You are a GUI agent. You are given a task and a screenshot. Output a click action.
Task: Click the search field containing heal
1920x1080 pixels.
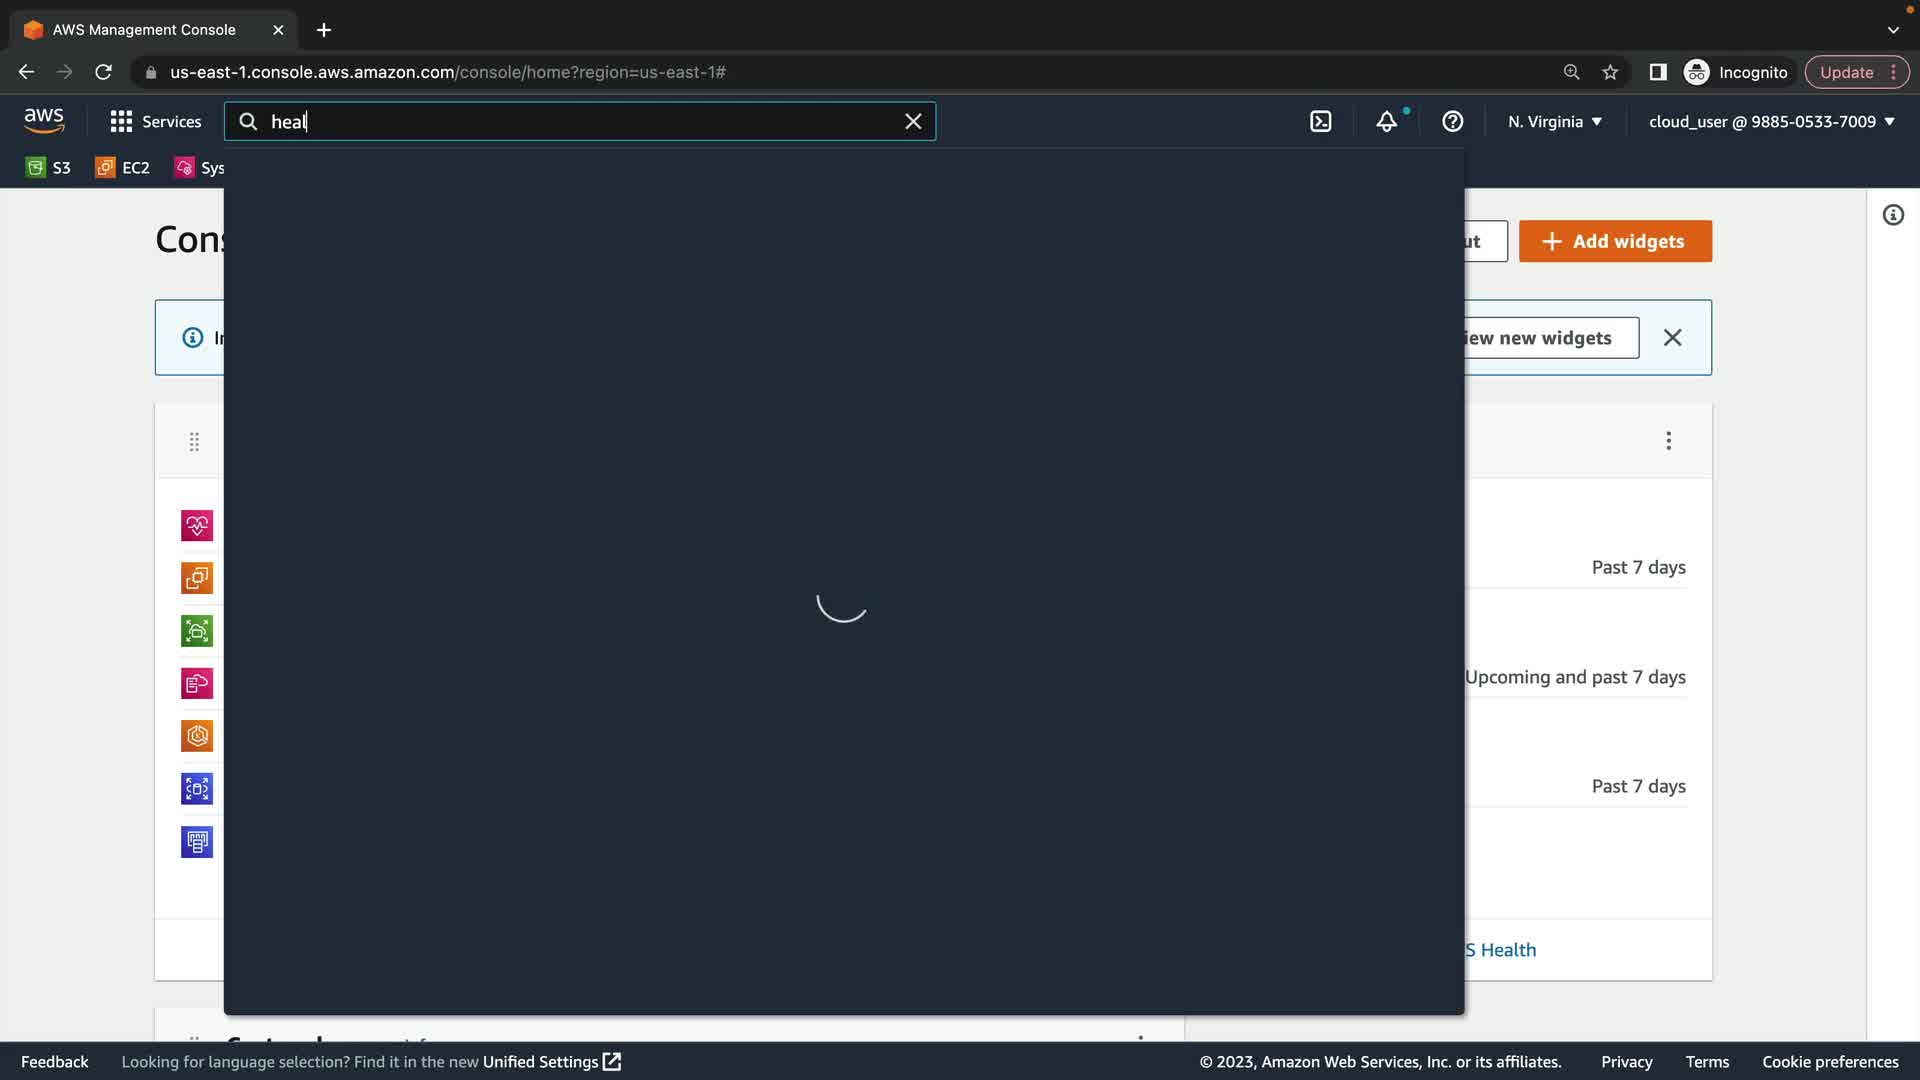580,122
